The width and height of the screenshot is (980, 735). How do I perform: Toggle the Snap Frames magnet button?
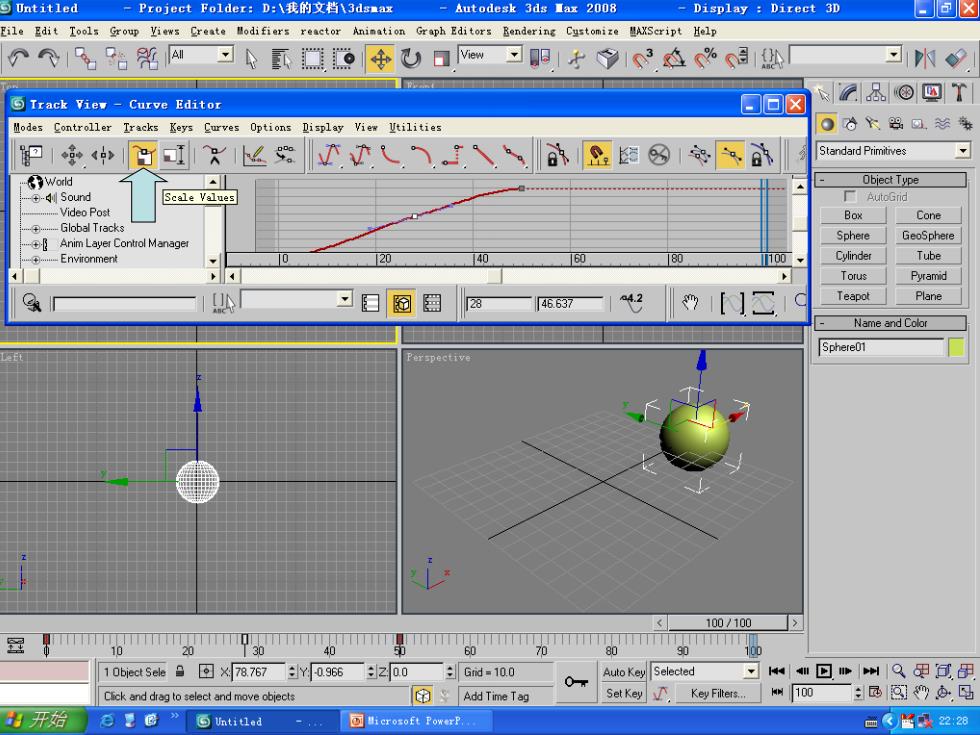point(597,155)
